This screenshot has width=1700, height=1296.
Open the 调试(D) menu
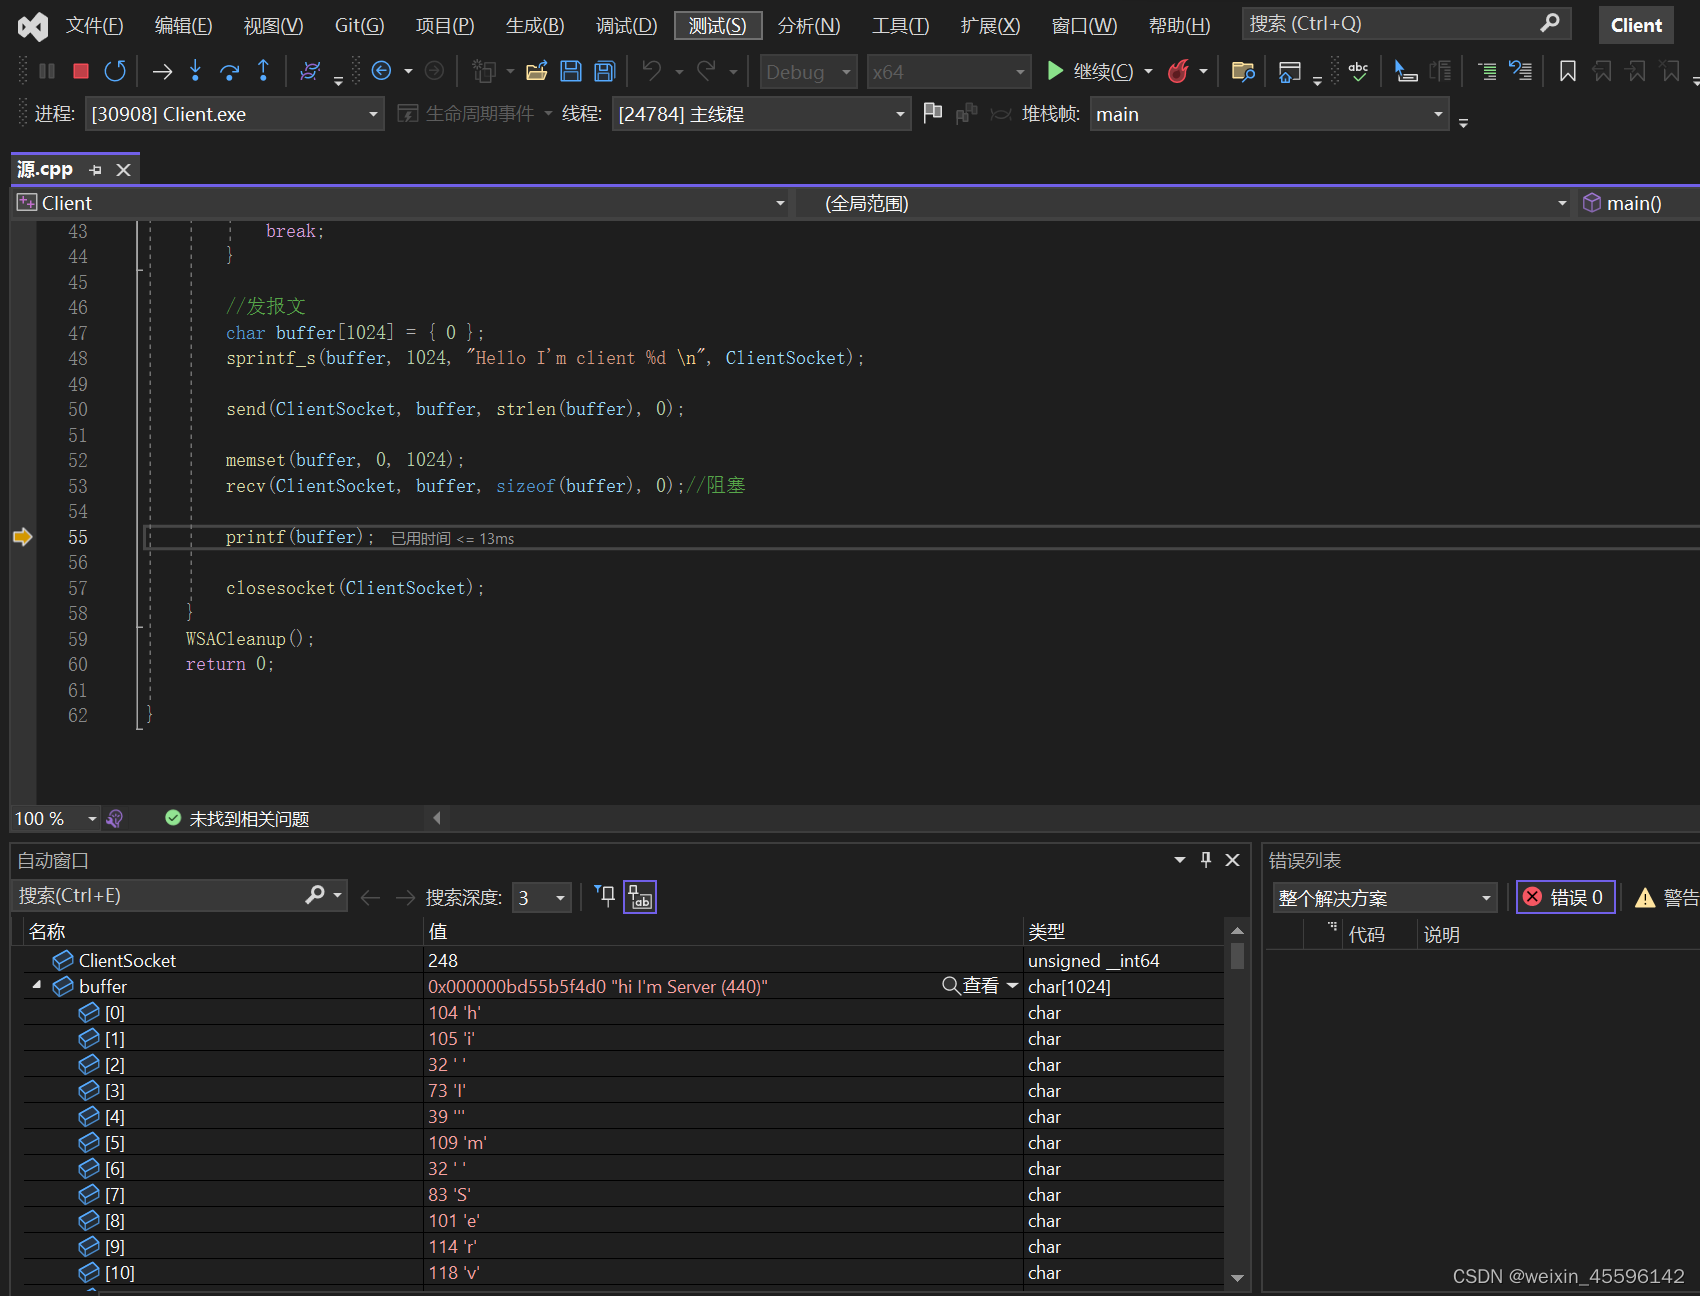(626, 26)
